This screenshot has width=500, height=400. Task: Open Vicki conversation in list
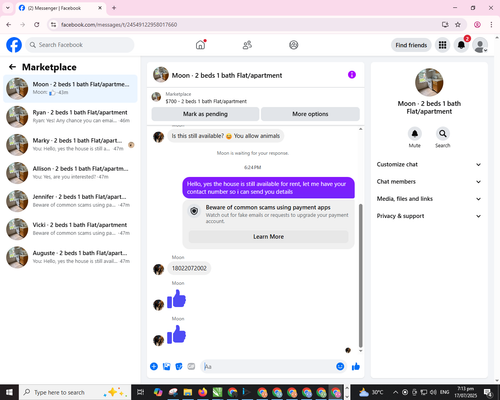(70, 229)
